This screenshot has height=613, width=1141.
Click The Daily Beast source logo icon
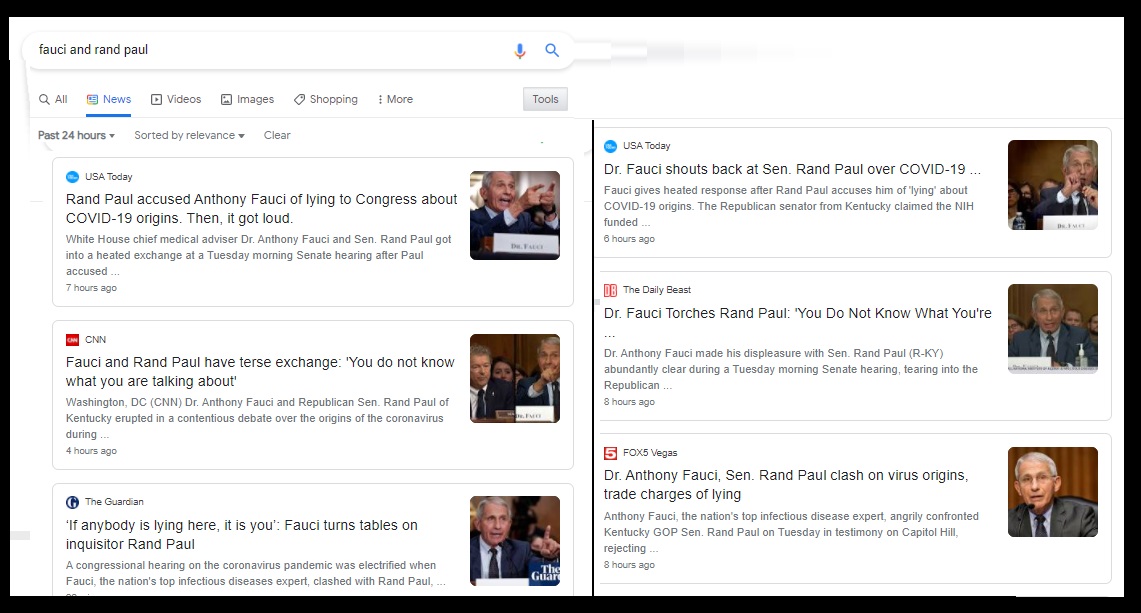point(611,290)
